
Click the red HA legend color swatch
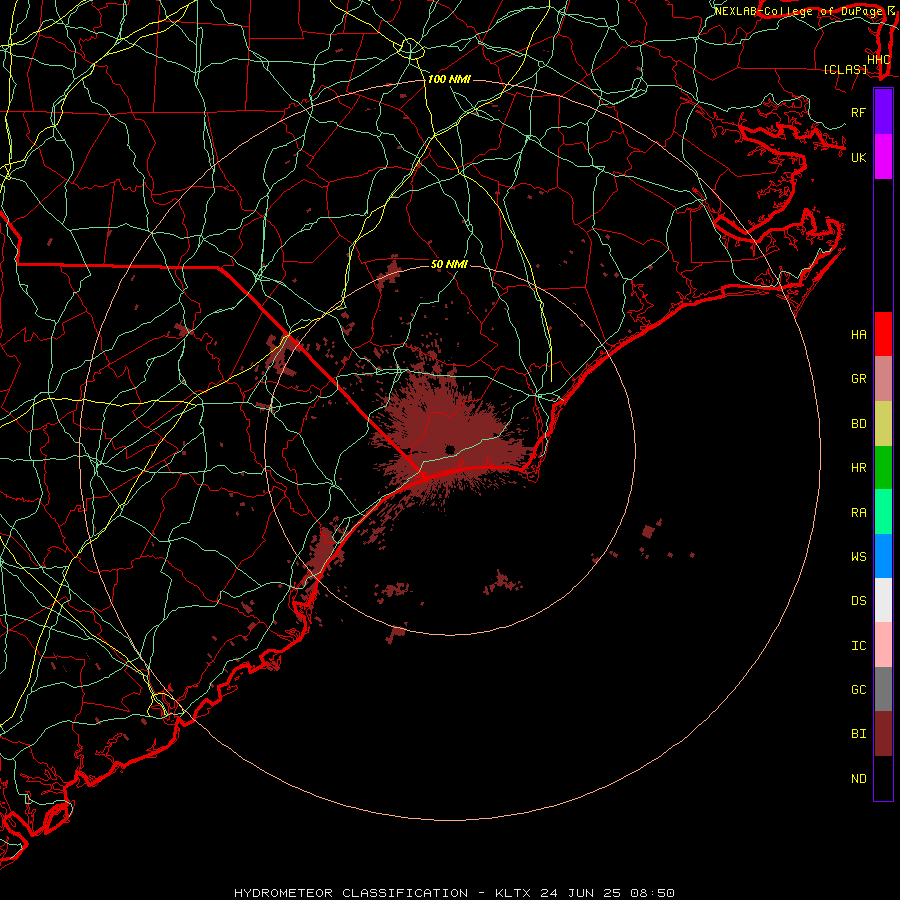coord(883,334)
